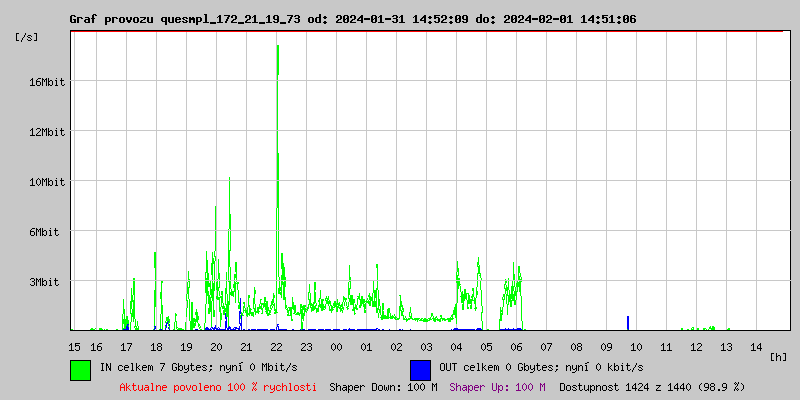Pick hour 14 on the time axis

point(756,347)
